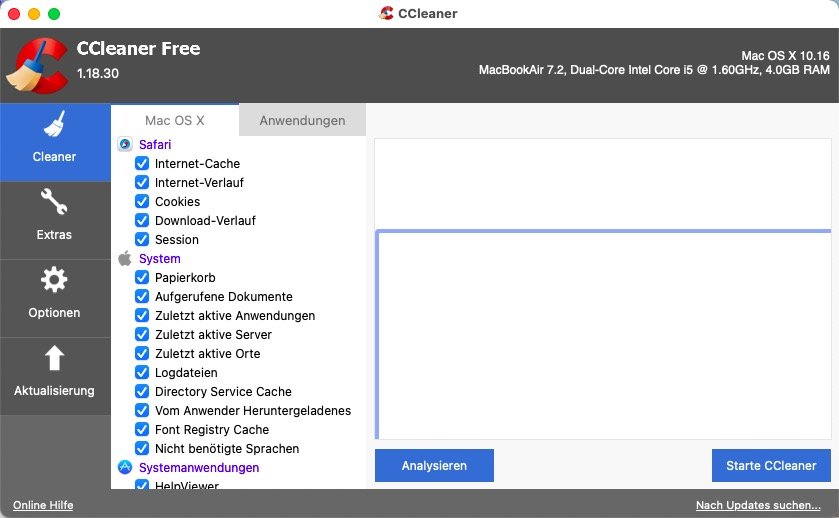The width and height of the screenshot is (839, 518).
Task: Toggle the Papierkorb checkbox
Action: coord(142,277)
